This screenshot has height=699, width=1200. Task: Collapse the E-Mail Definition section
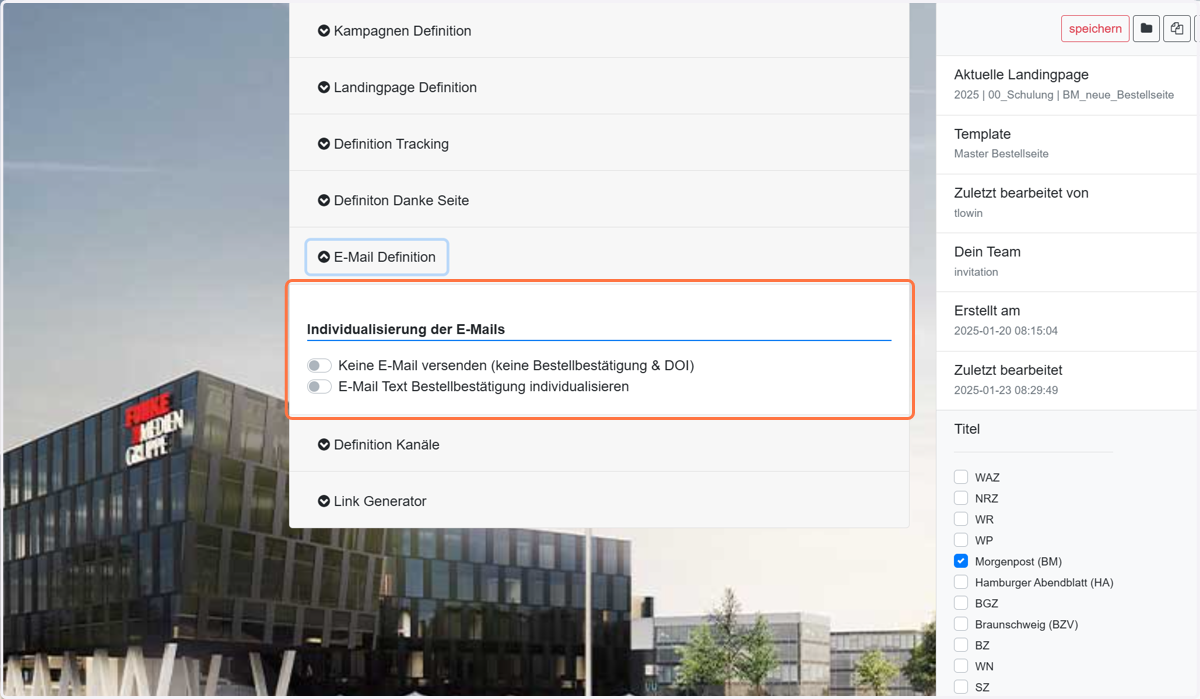(x=377, y=257)
